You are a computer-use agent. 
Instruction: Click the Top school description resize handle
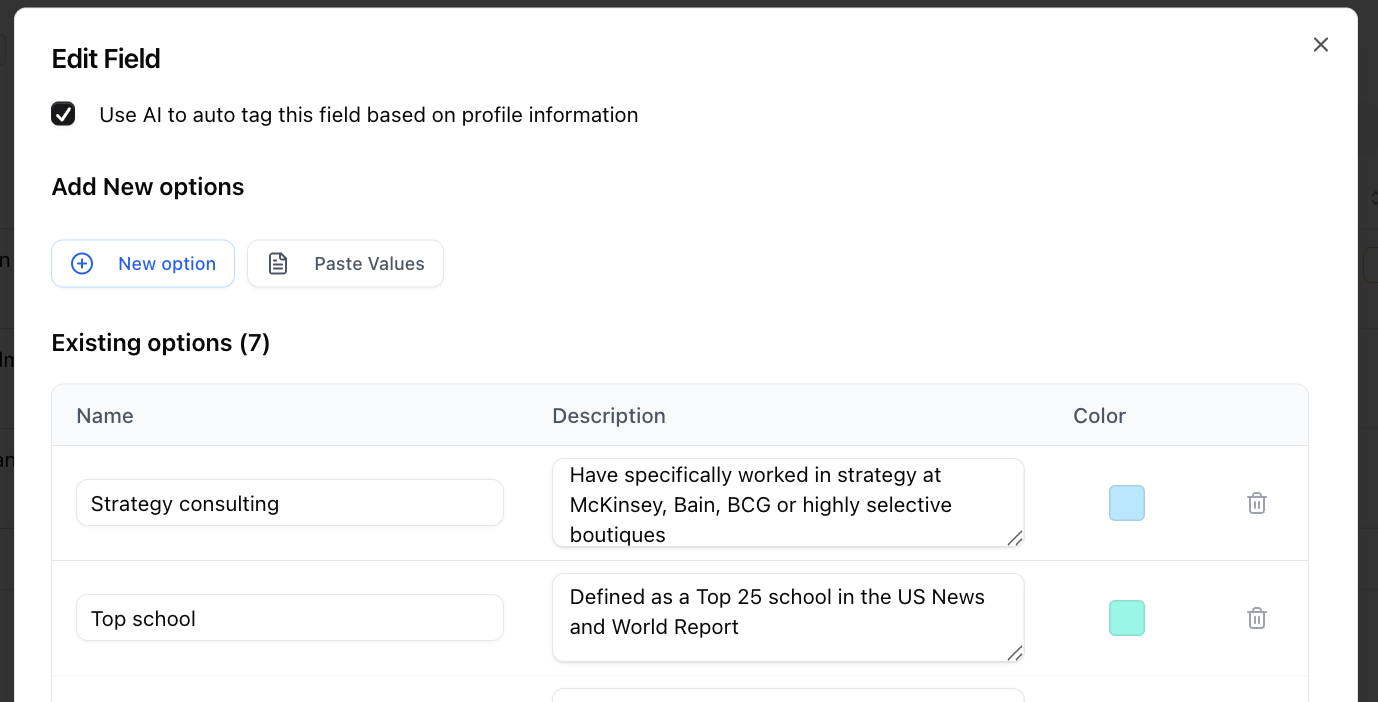pos(1014,653)
